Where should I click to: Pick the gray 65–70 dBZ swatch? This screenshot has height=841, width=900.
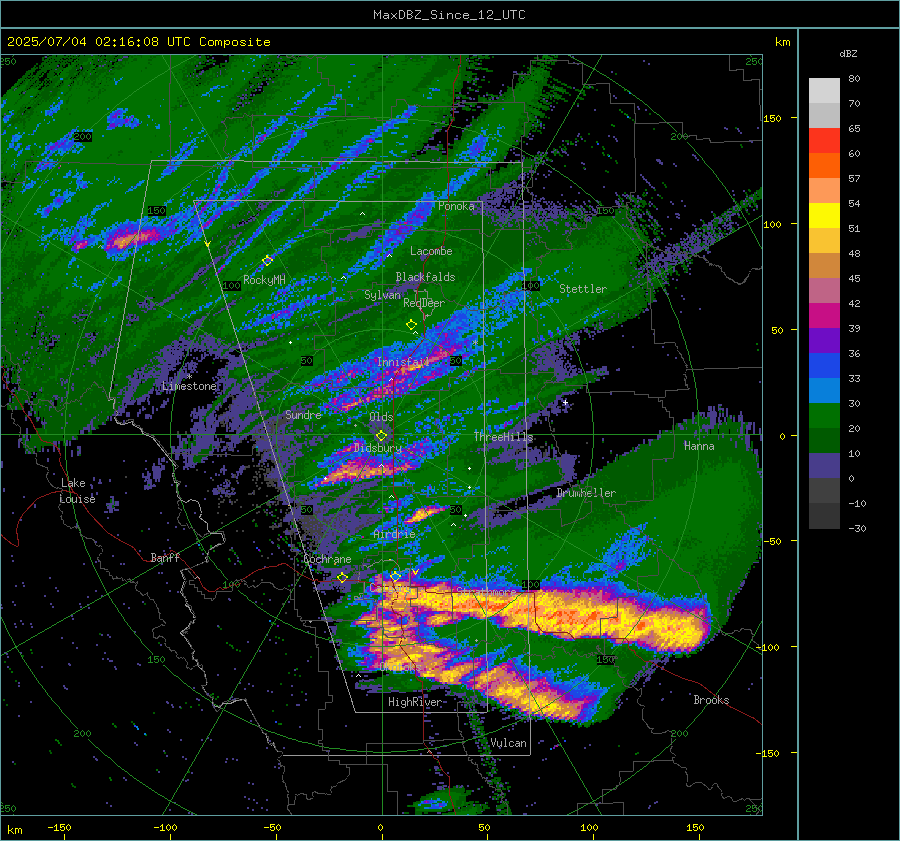pos(824,115)
